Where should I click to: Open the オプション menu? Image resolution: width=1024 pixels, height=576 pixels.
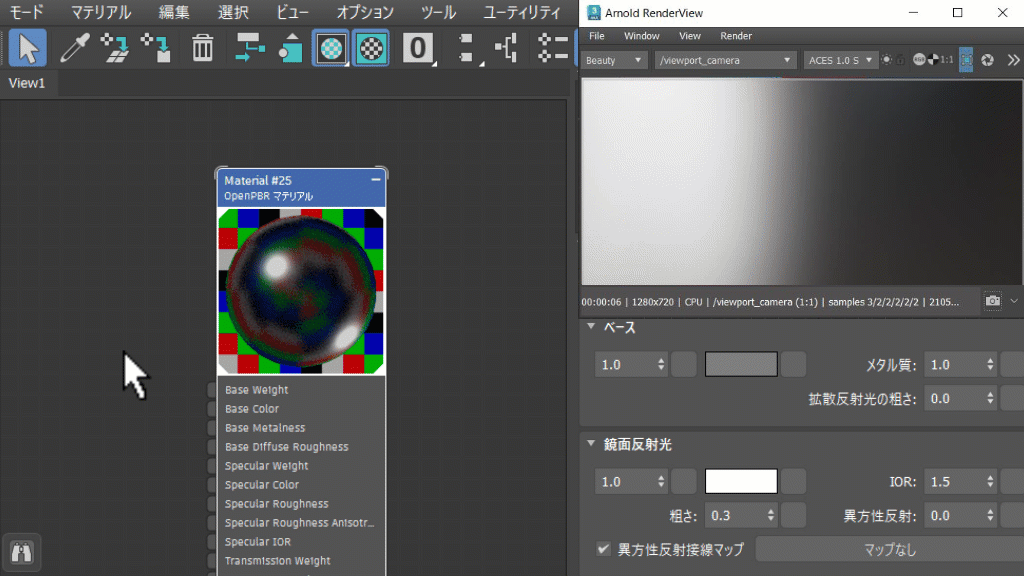click(365, 12)
